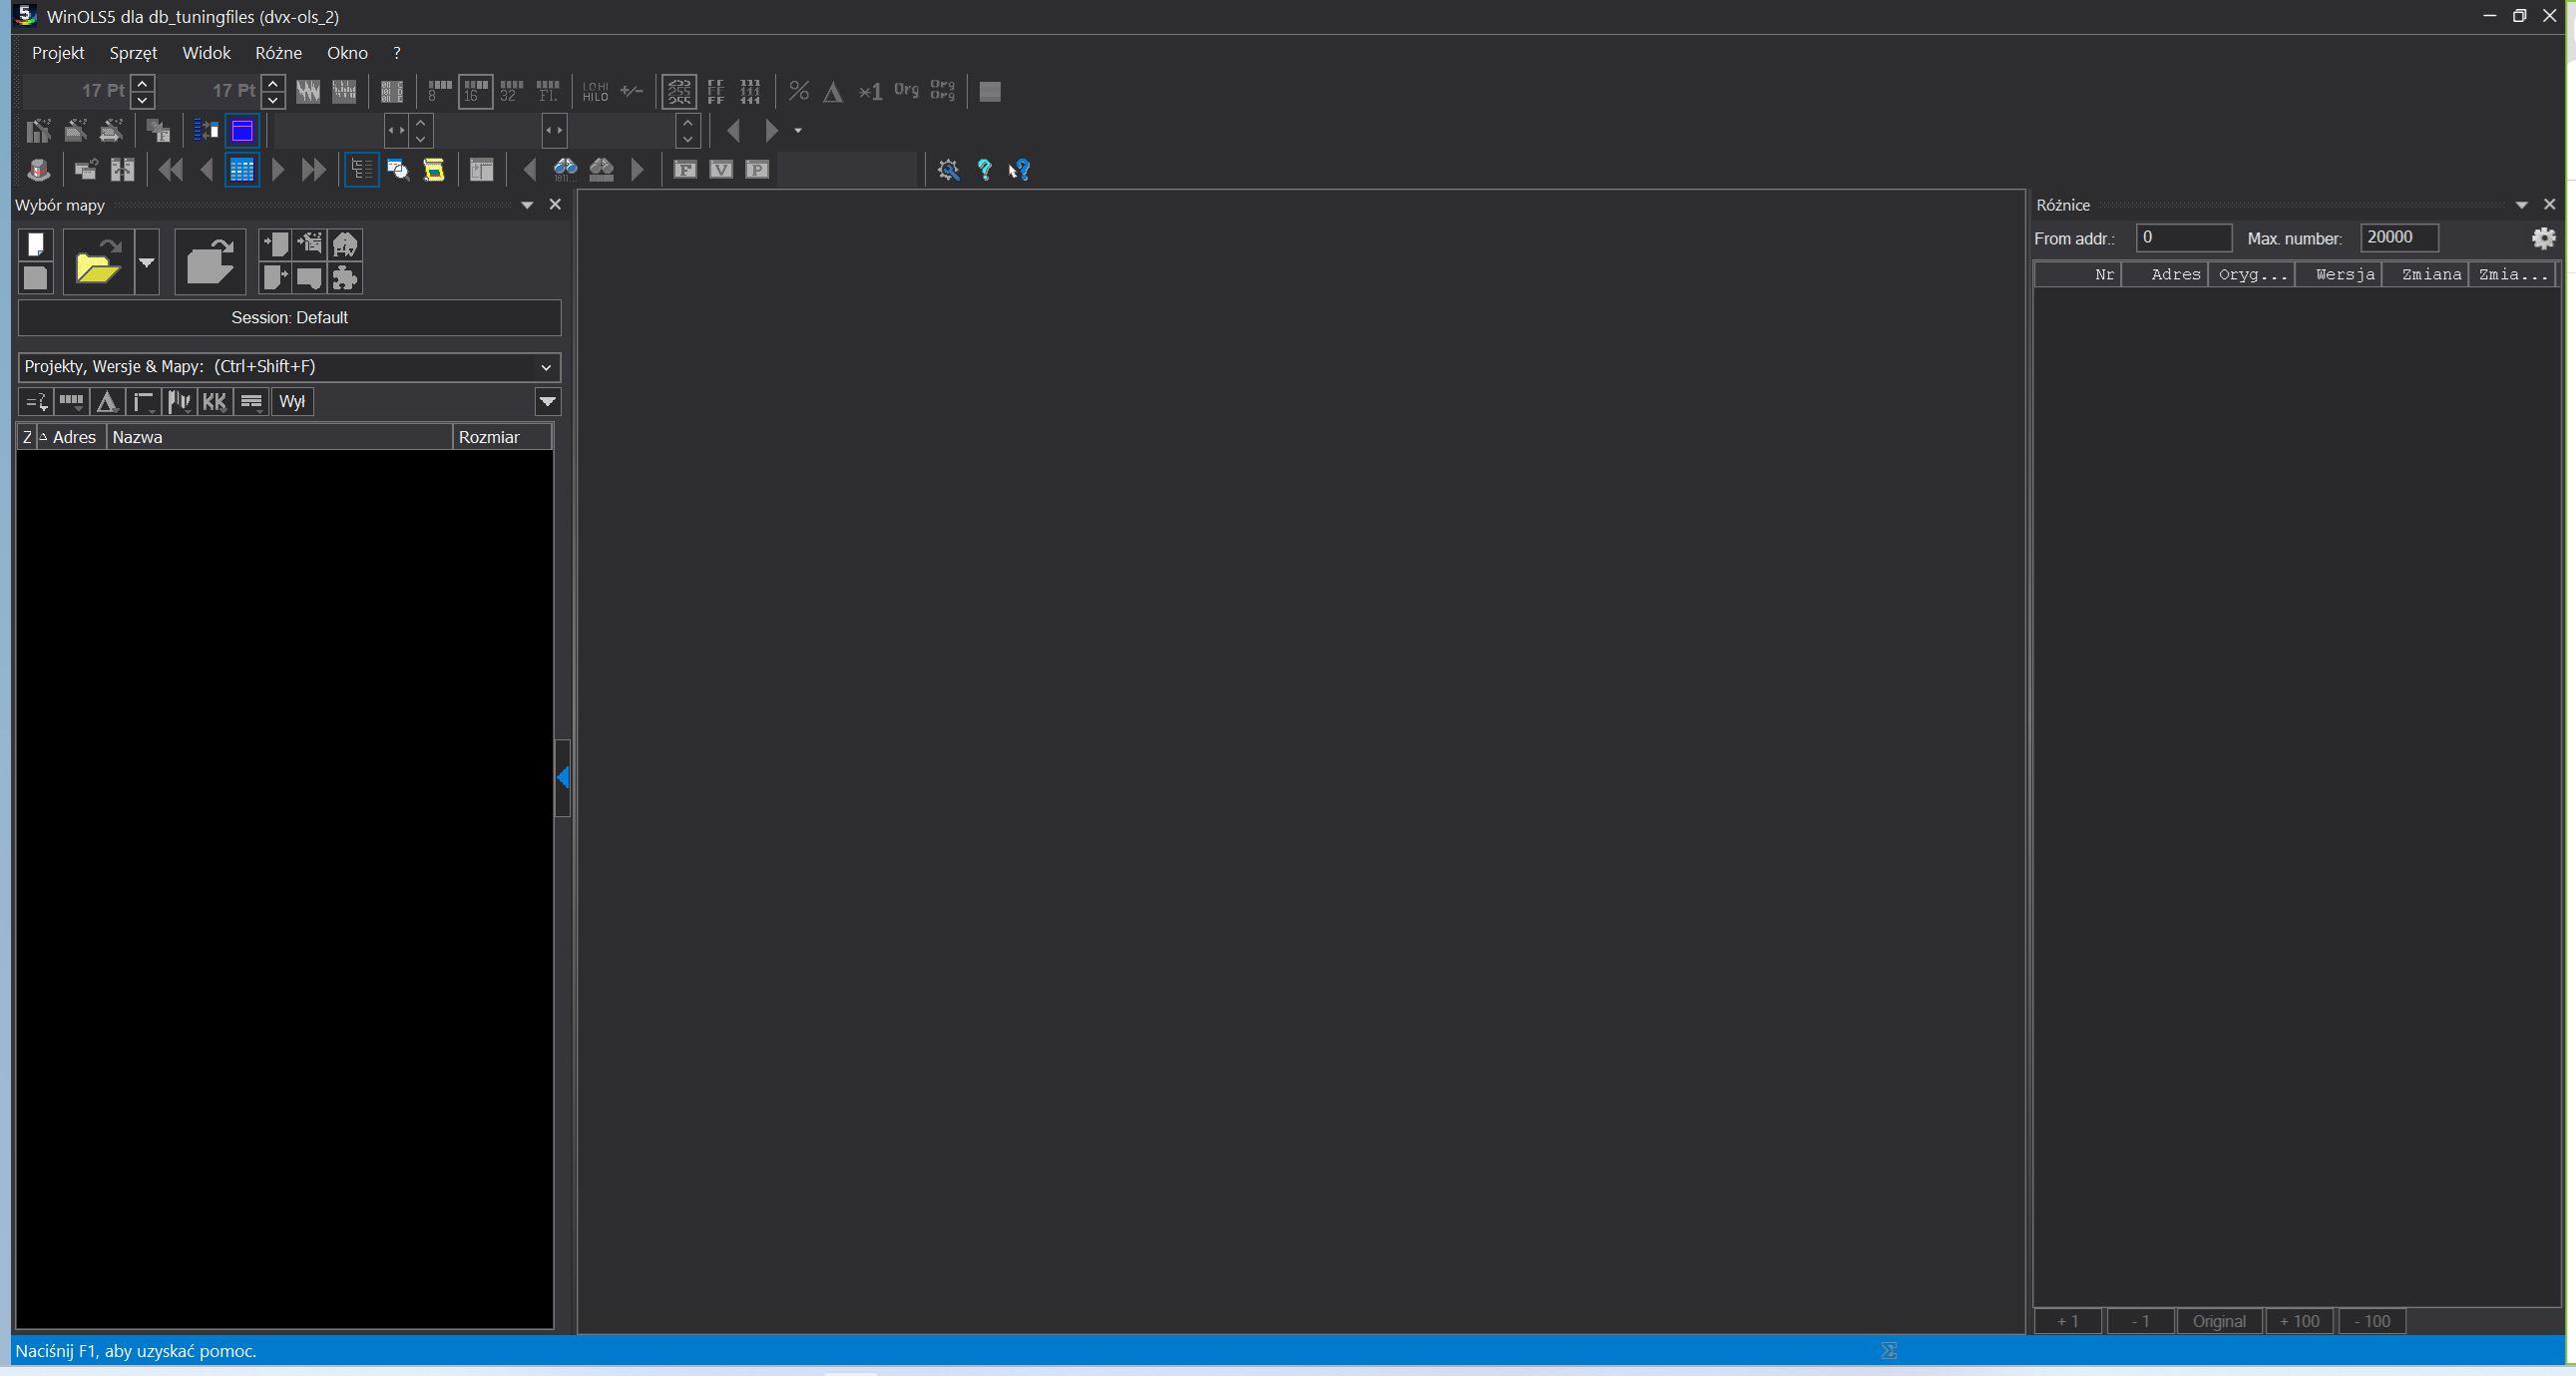Open the Różne menu
2576x1376 pixels.
point(278,53)
